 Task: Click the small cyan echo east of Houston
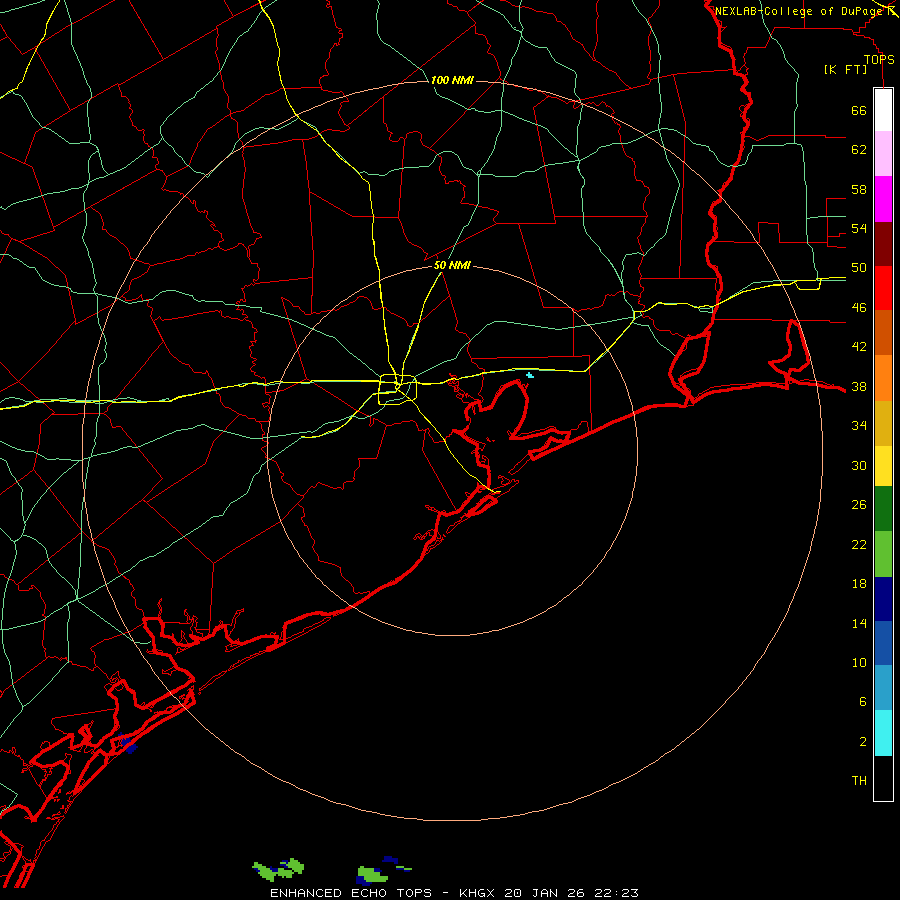tap(530, 375)
